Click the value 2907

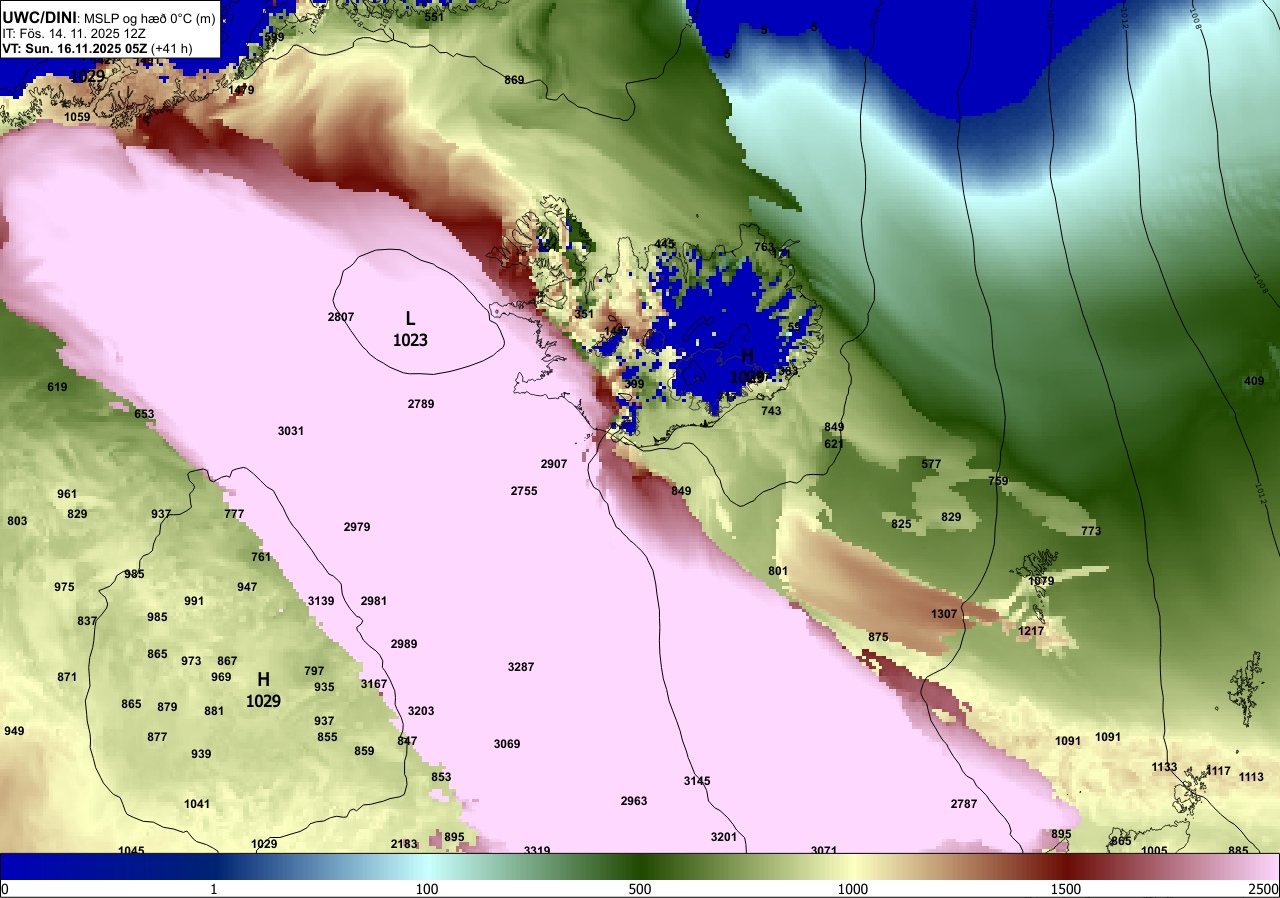(554, 464)
